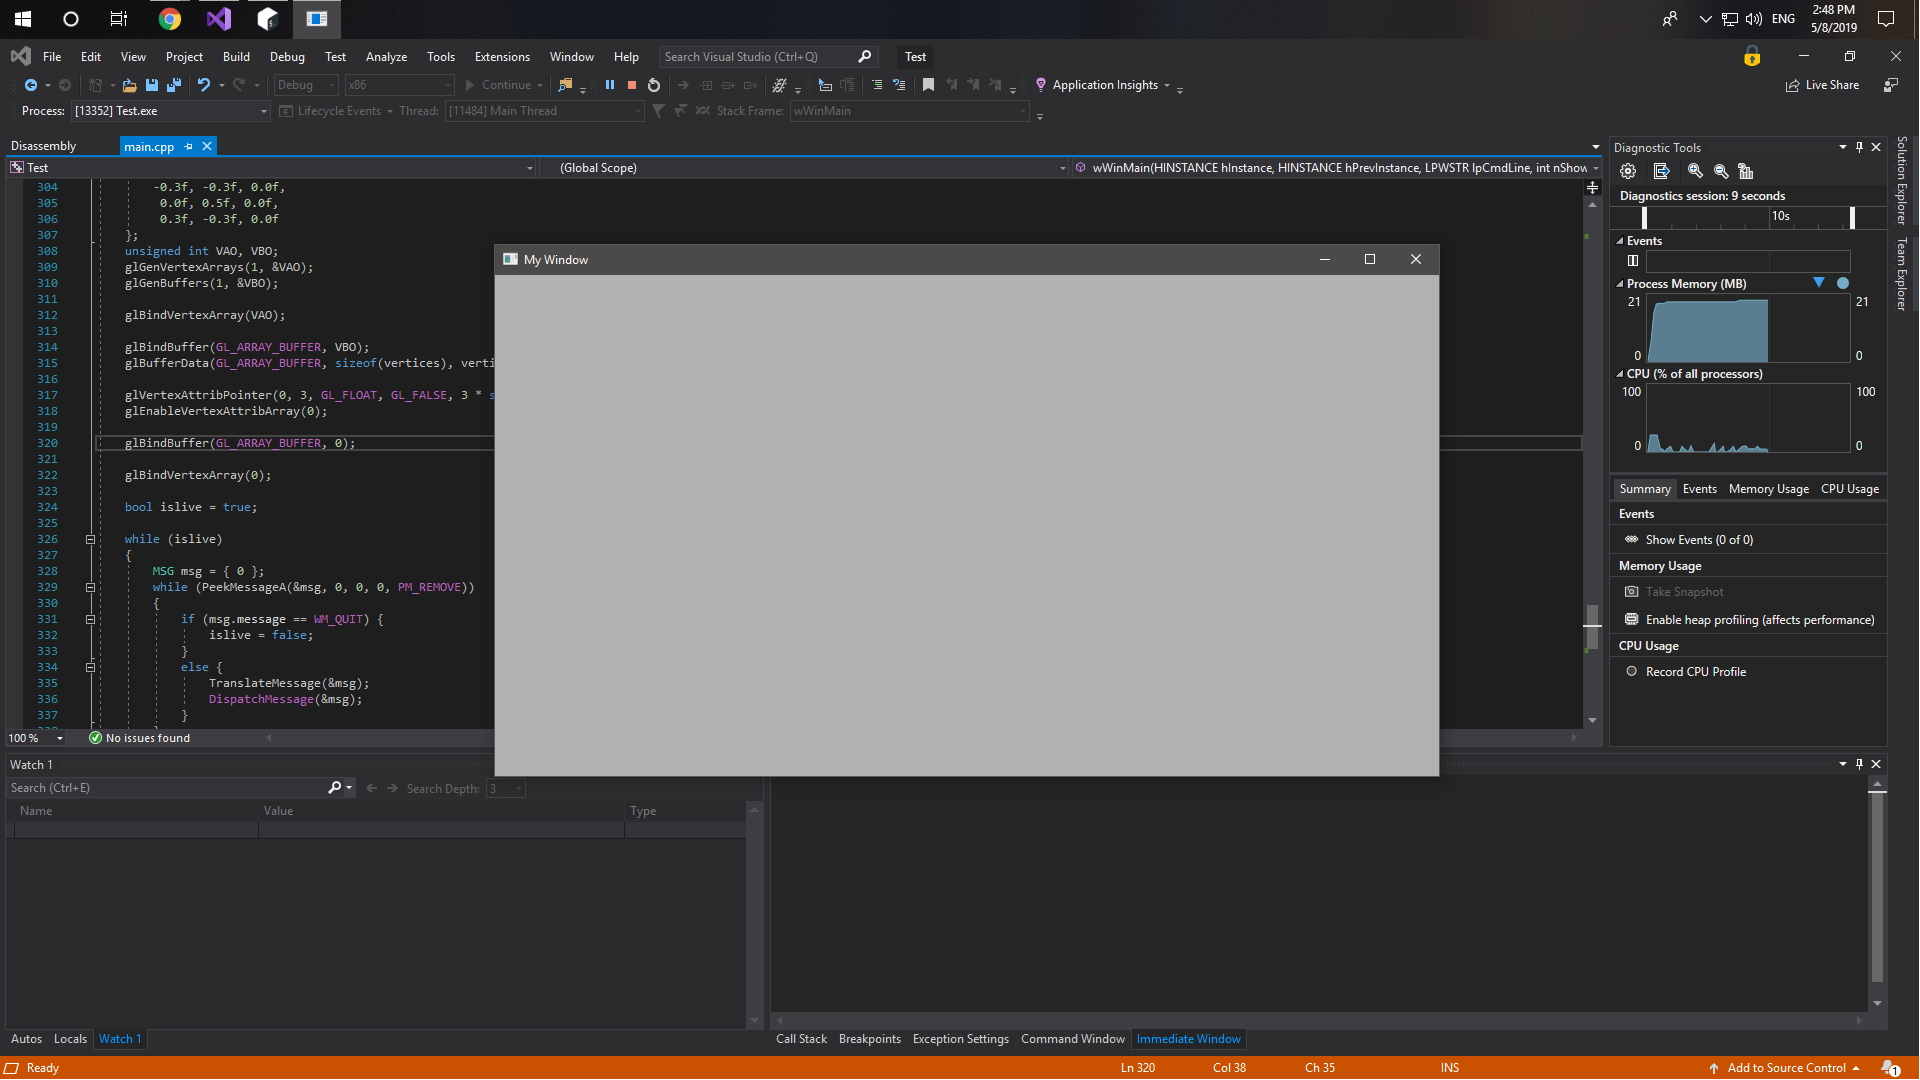The height and width of the screenshot is (1080, 1920).
Task: Open the Extensions menu
Action: pyautogui.click(x=502, y=57)
